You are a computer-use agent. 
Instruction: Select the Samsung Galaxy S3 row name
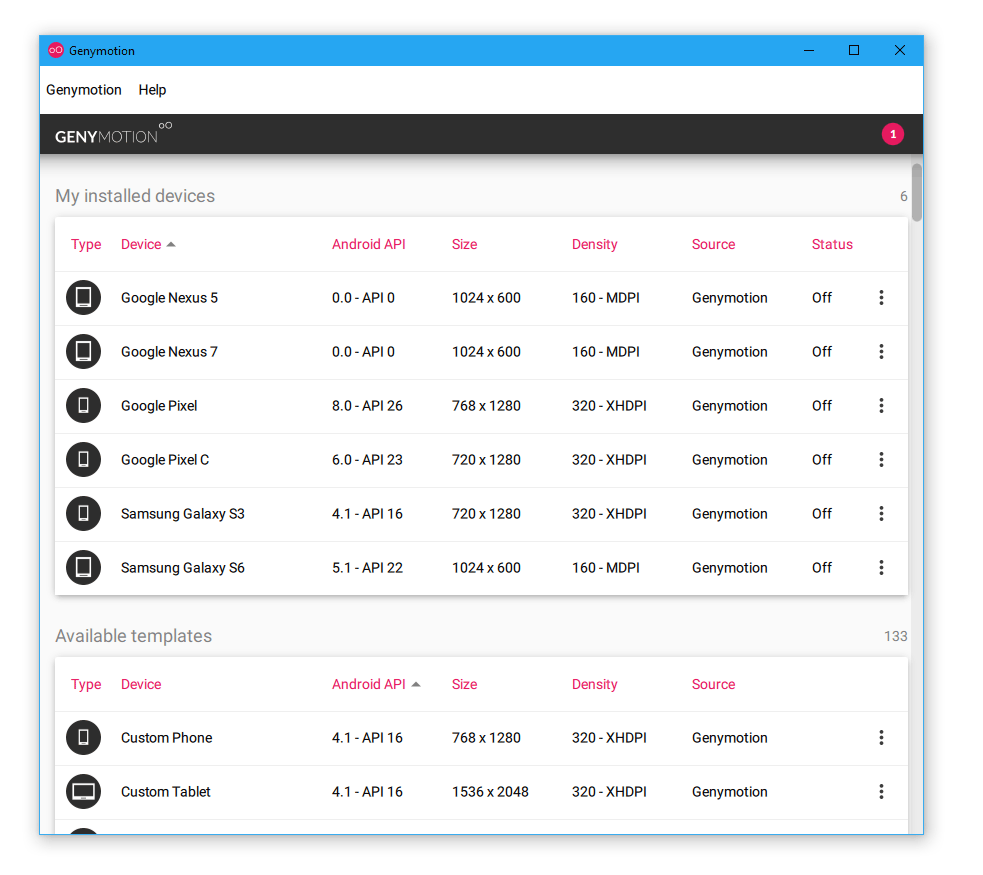tap(182, 513)
